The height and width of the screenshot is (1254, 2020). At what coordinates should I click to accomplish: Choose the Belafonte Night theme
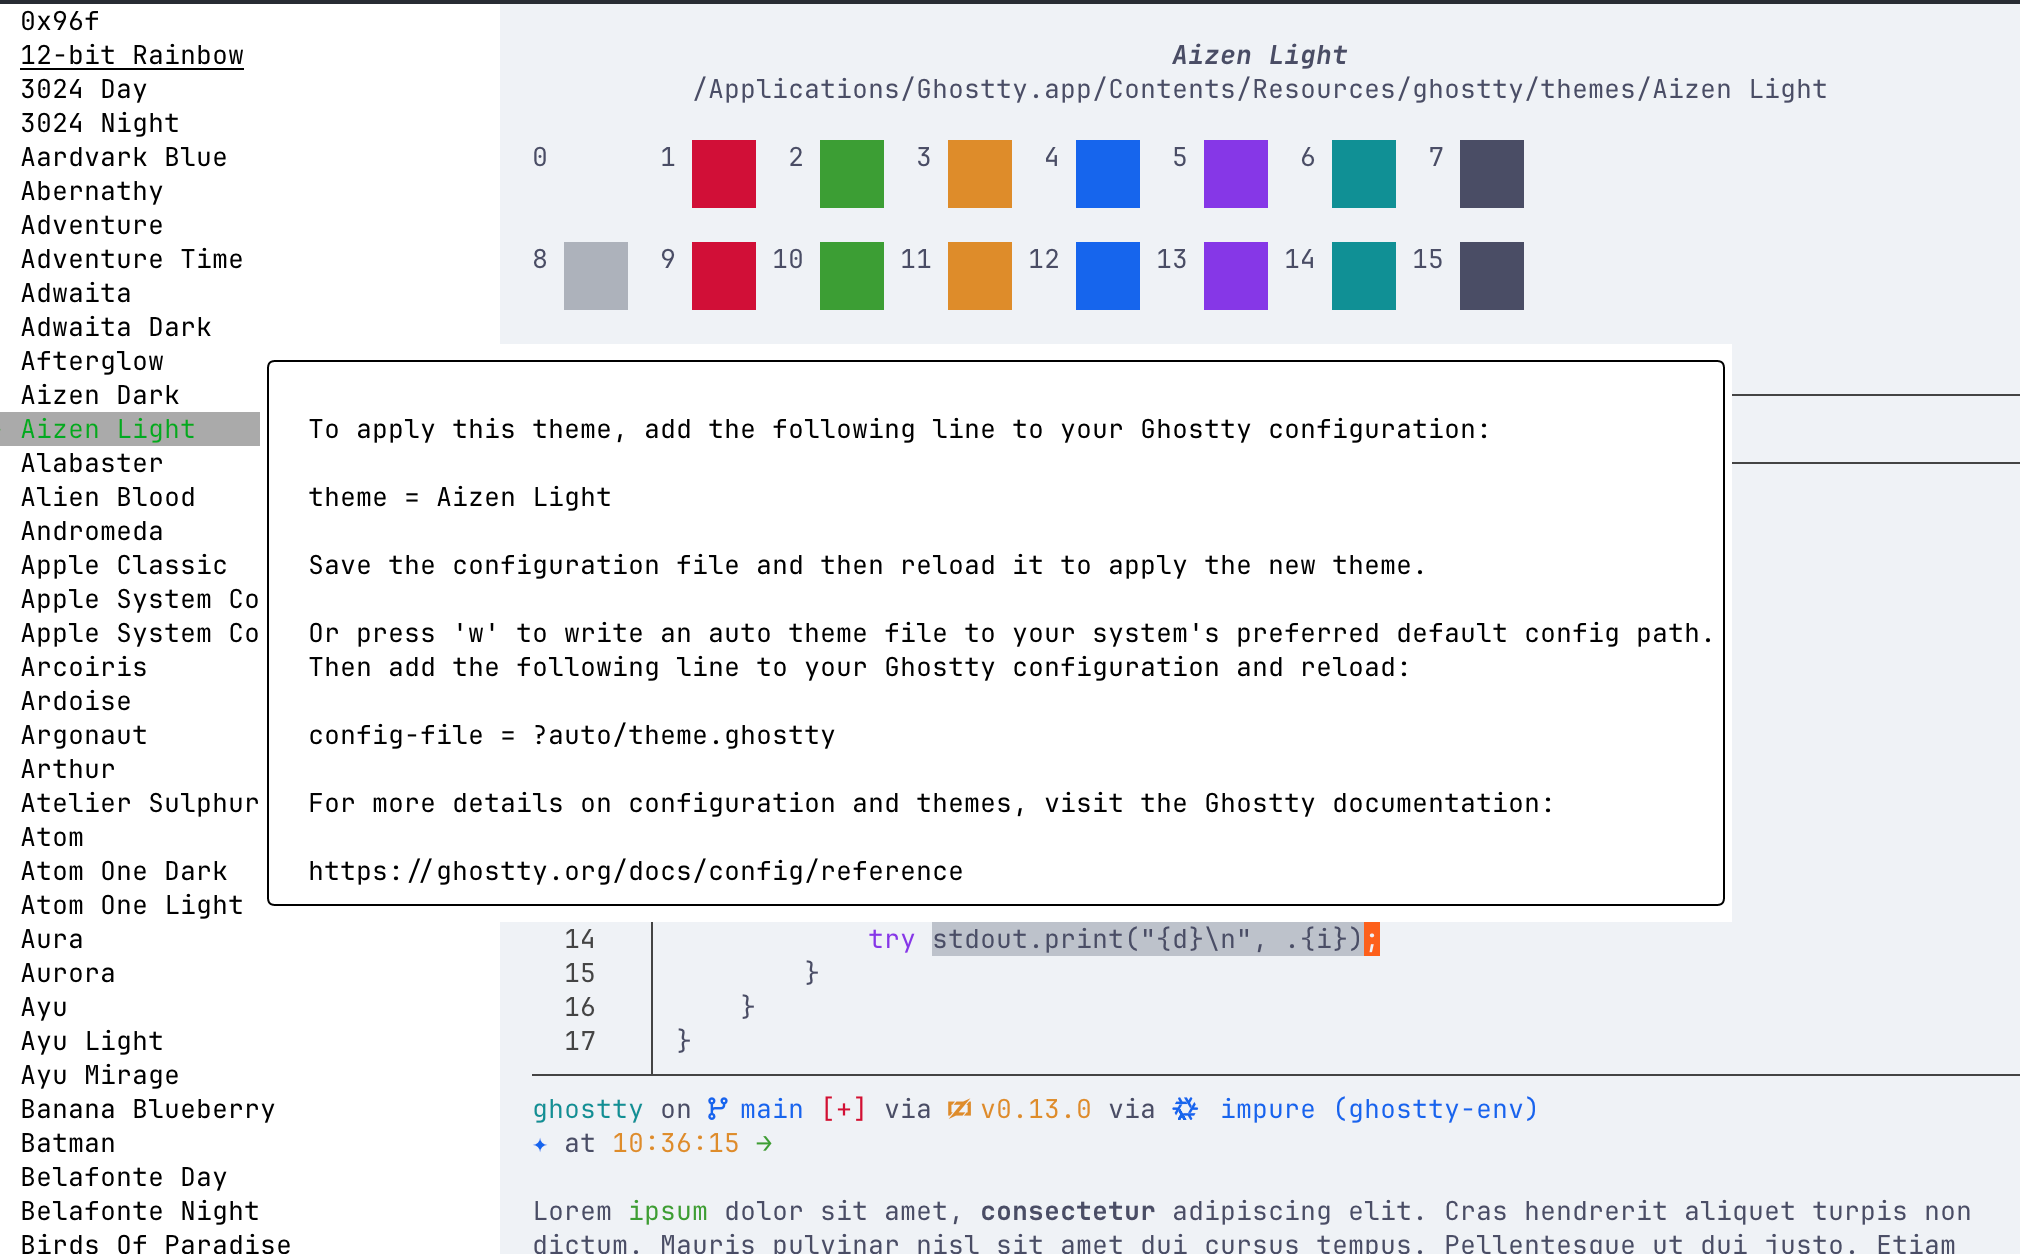(x=140, y=1211)
